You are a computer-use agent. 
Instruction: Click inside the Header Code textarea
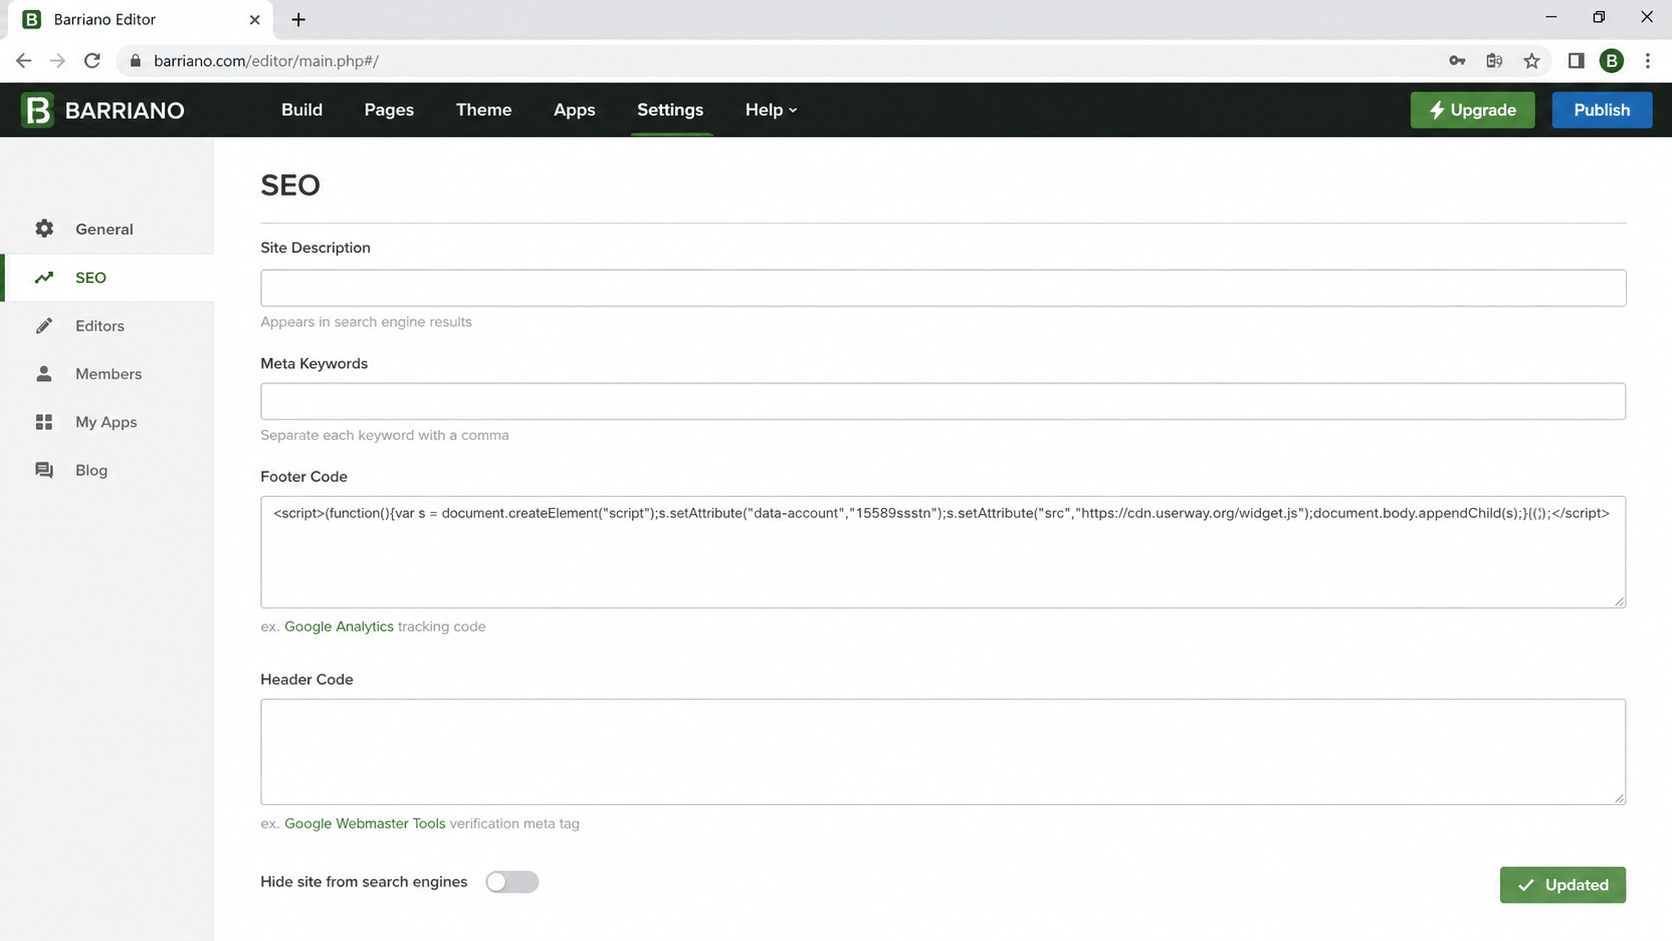943,752
